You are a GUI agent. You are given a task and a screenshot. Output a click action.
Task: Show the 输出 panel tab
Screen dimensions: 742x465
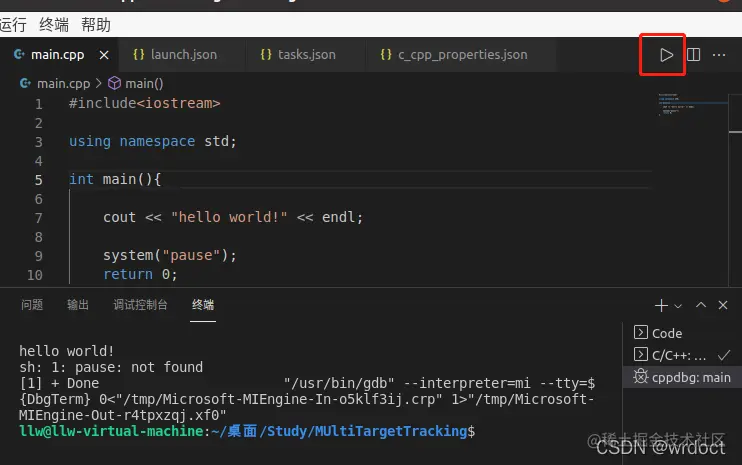pos(78,305)
